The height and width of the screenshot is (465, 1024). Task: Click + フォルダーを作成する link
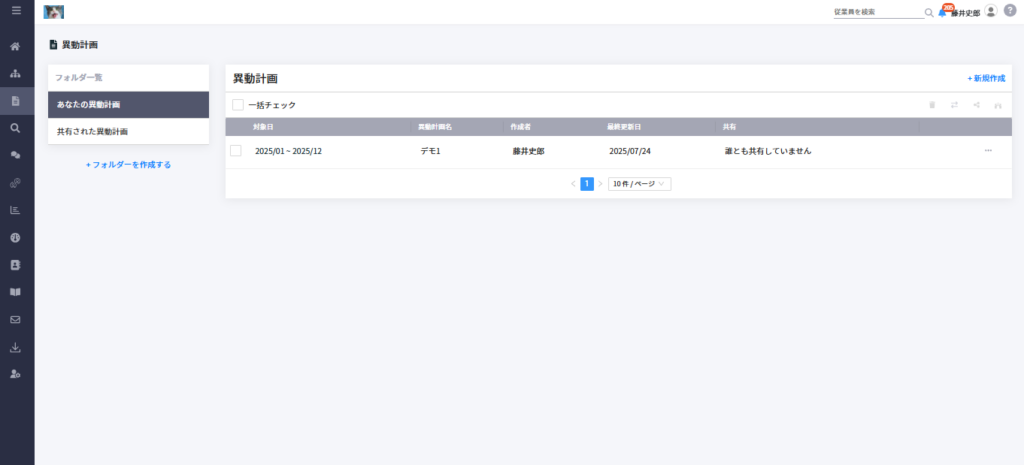click(129, 165)
